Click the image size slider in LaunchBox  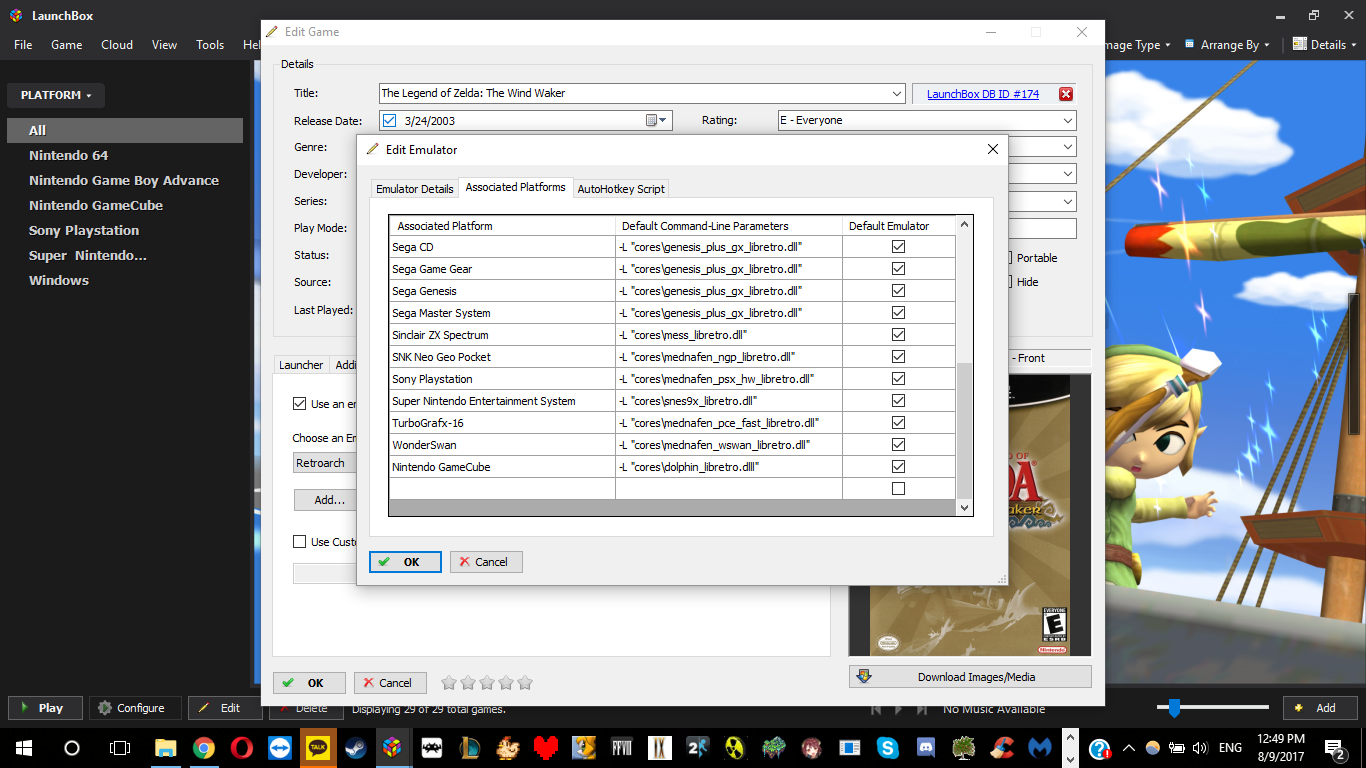pyautogui.click(x=1175, y=708)
